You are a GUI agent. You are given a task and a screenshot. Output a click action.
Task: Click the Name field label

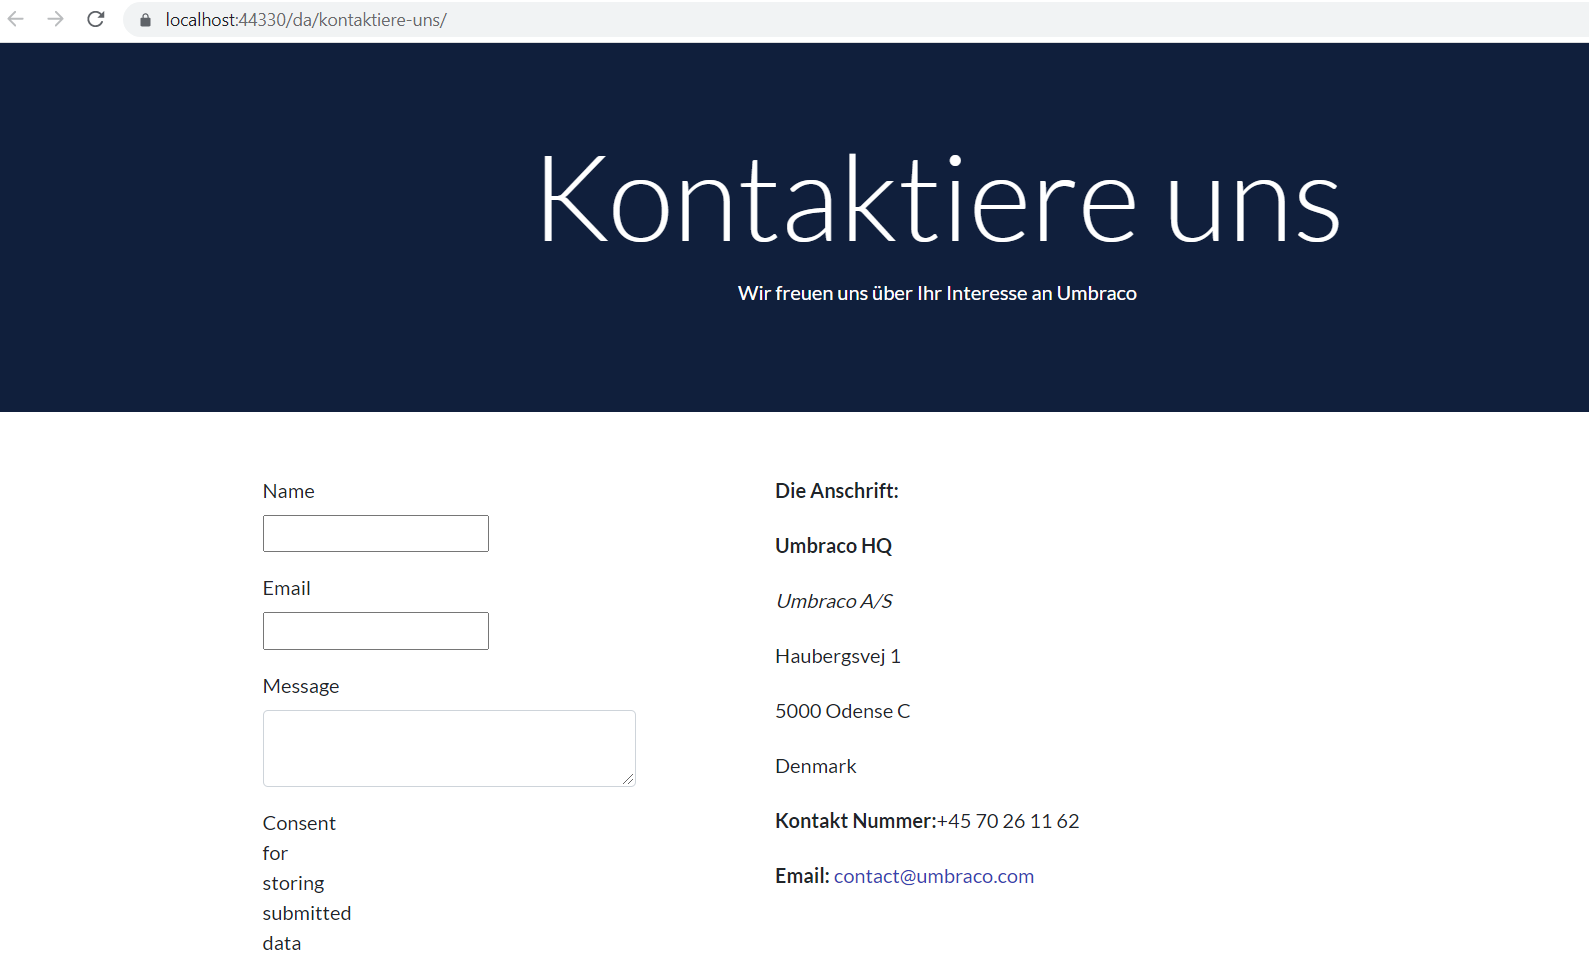(x=288, y=491)
